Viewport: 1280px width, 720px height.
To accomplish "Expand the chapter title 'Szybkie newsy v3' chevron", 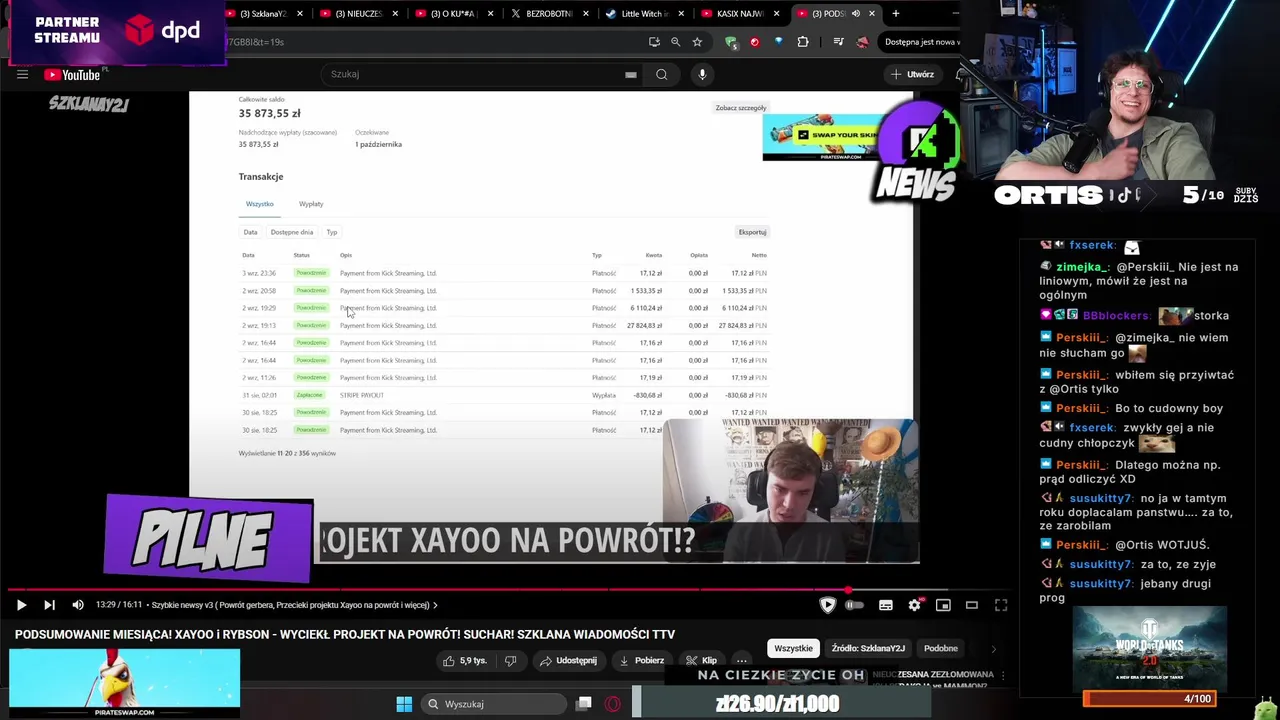I will click(435, 605).
